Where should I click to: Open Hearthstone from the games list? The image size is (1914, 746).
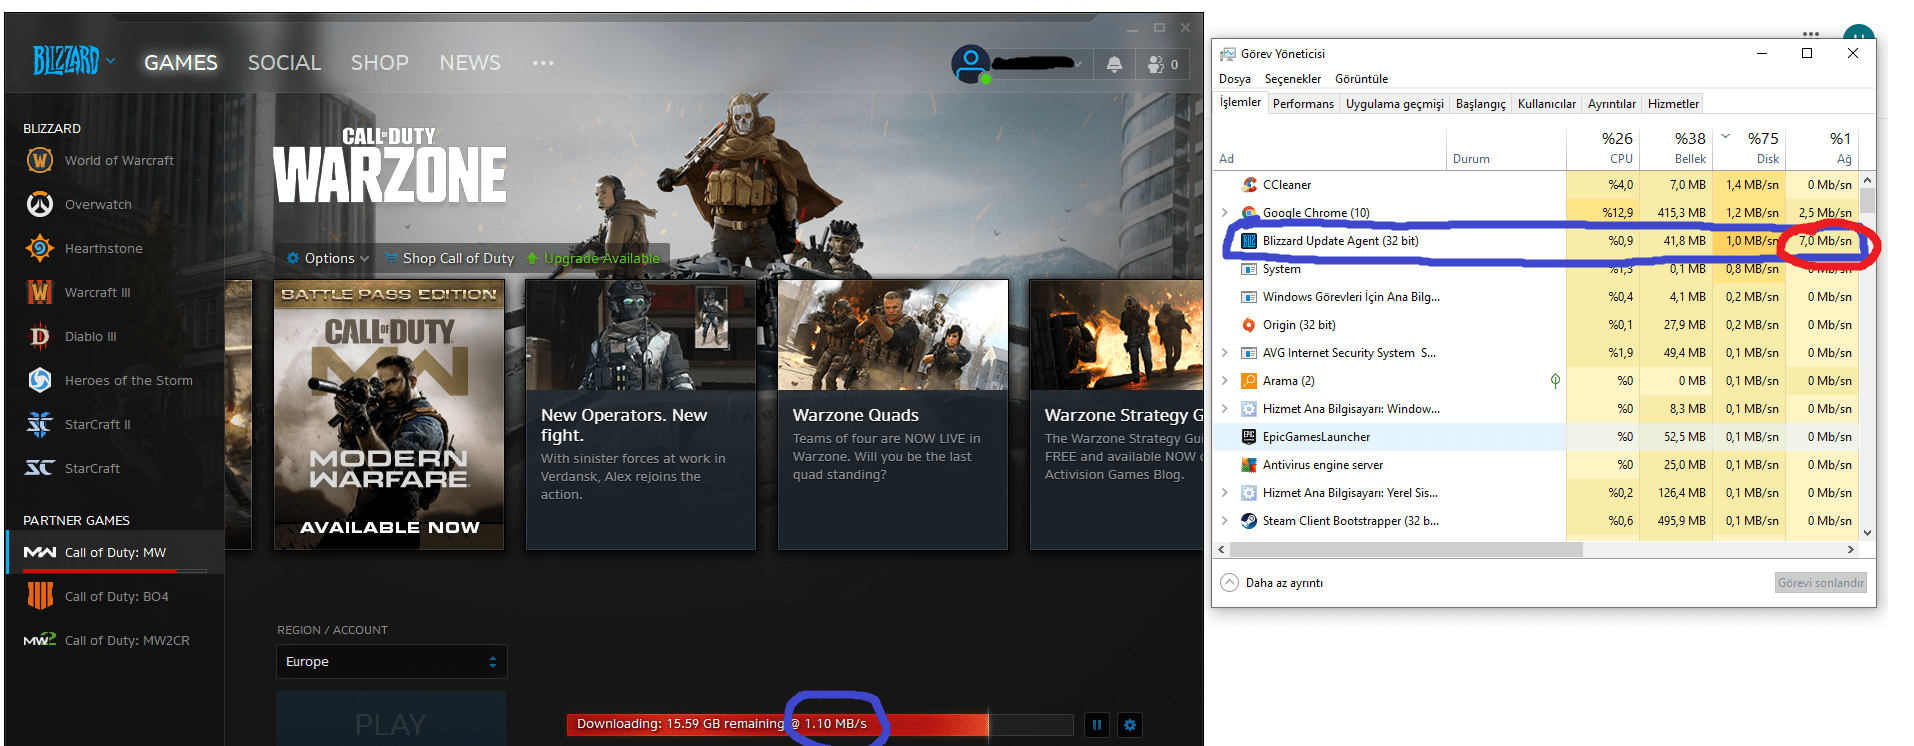coord(84,248)
